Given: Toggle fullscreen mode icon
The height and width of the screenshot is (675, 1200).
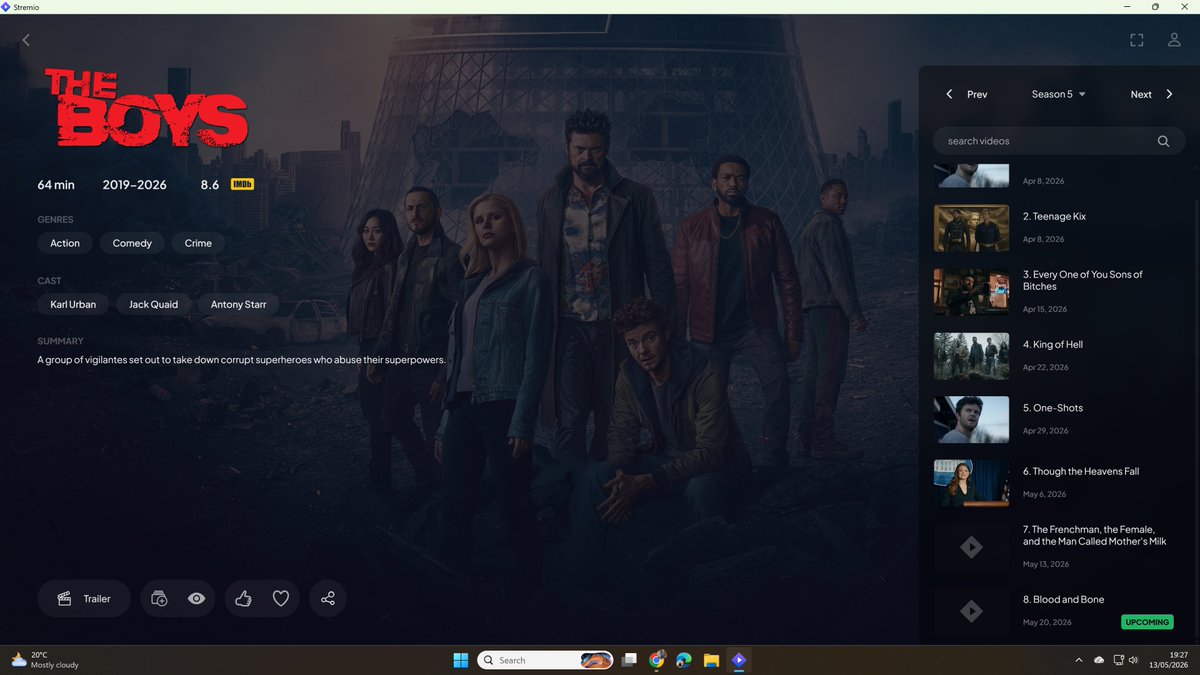Looking at the screenshot, I should click(1136, 40).
